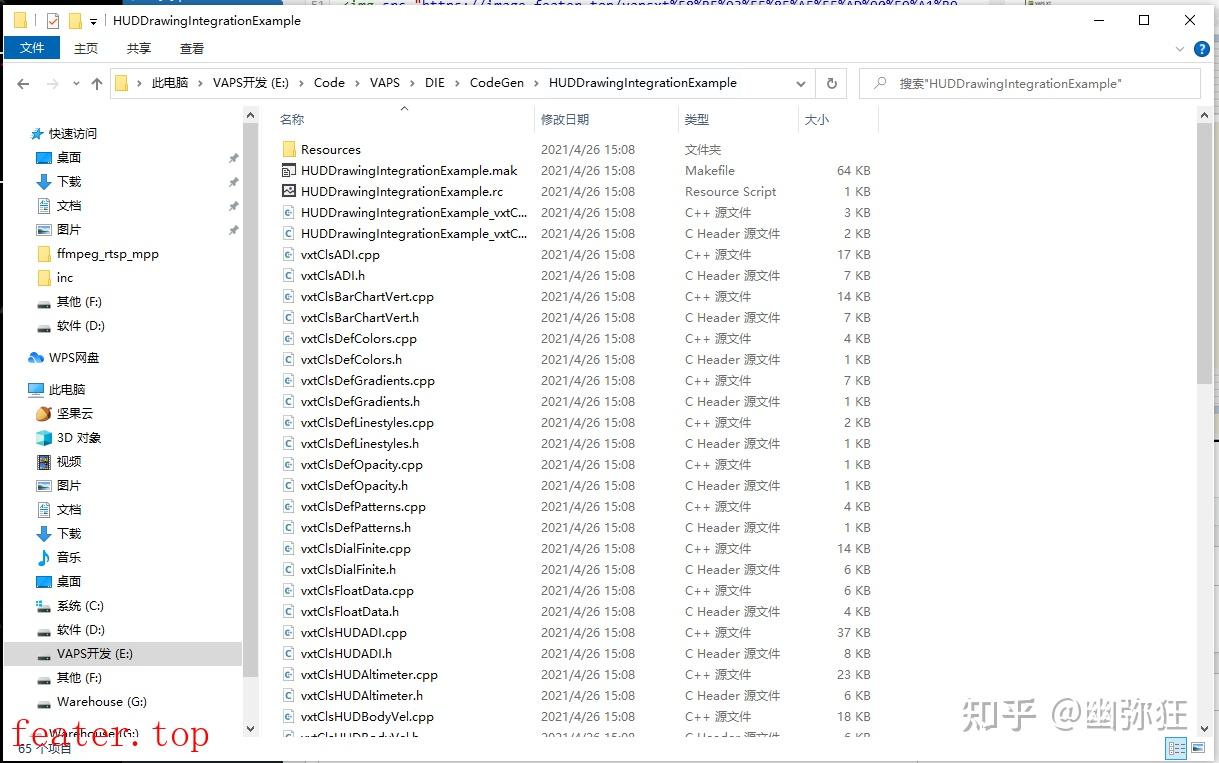Click the search box for this folder

(1030, 83)
